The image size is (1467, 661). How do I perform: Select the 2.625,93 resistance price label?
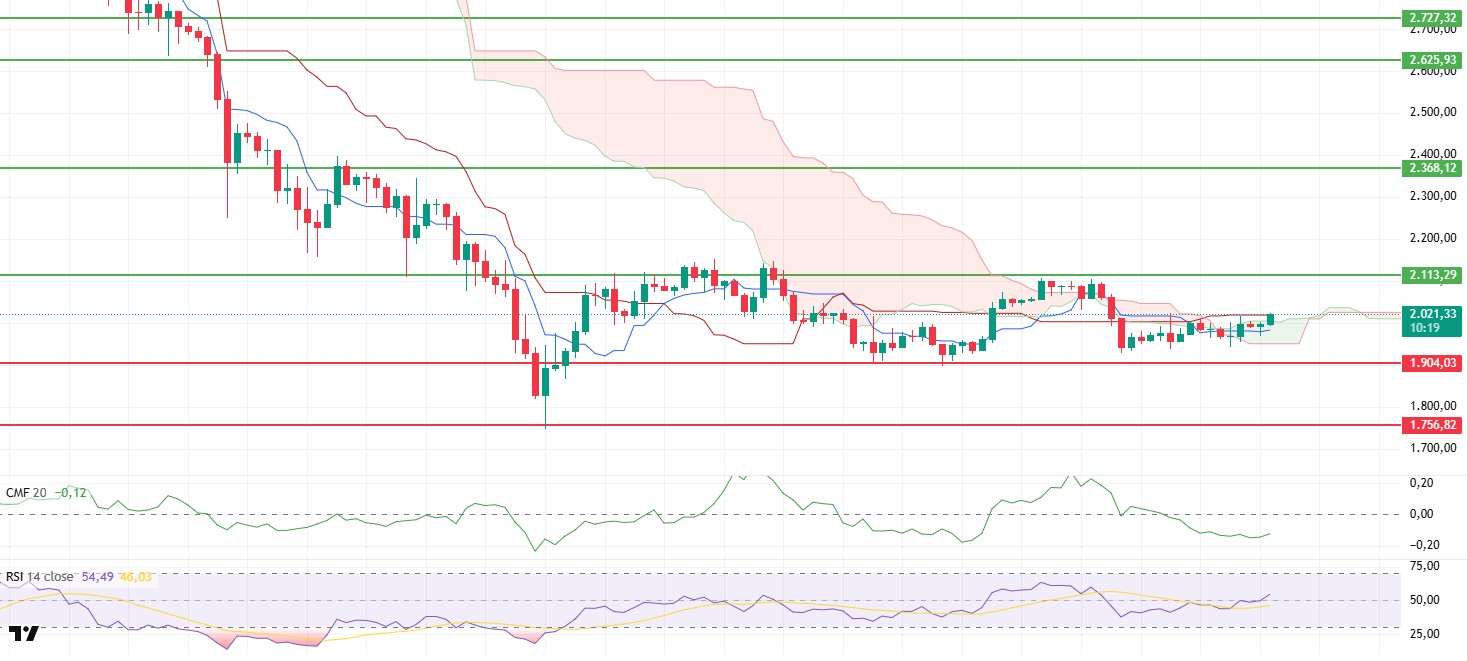(x=1431, y=60)
